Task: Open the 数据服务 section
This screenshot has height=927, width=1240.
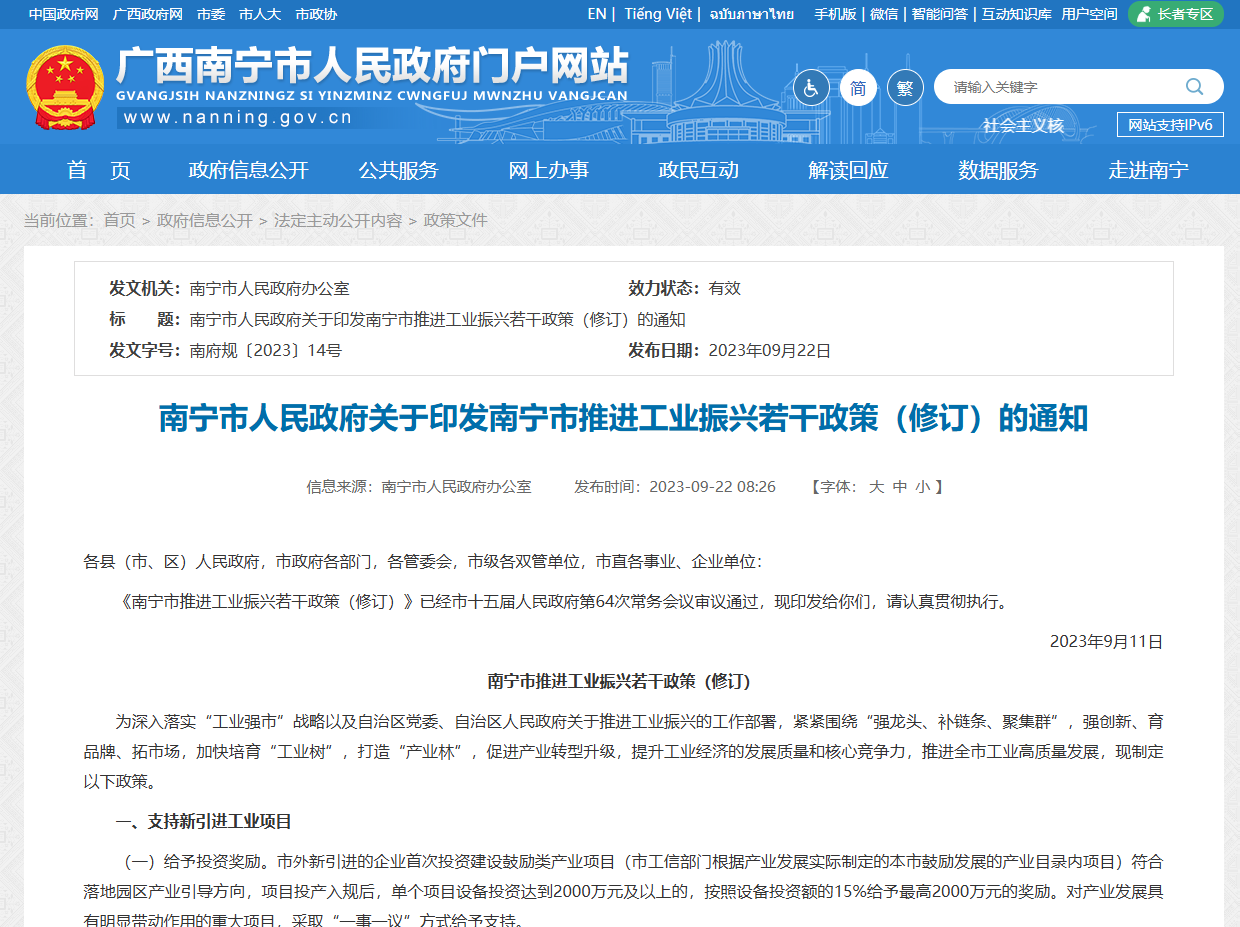Action: tap(997, 170)
